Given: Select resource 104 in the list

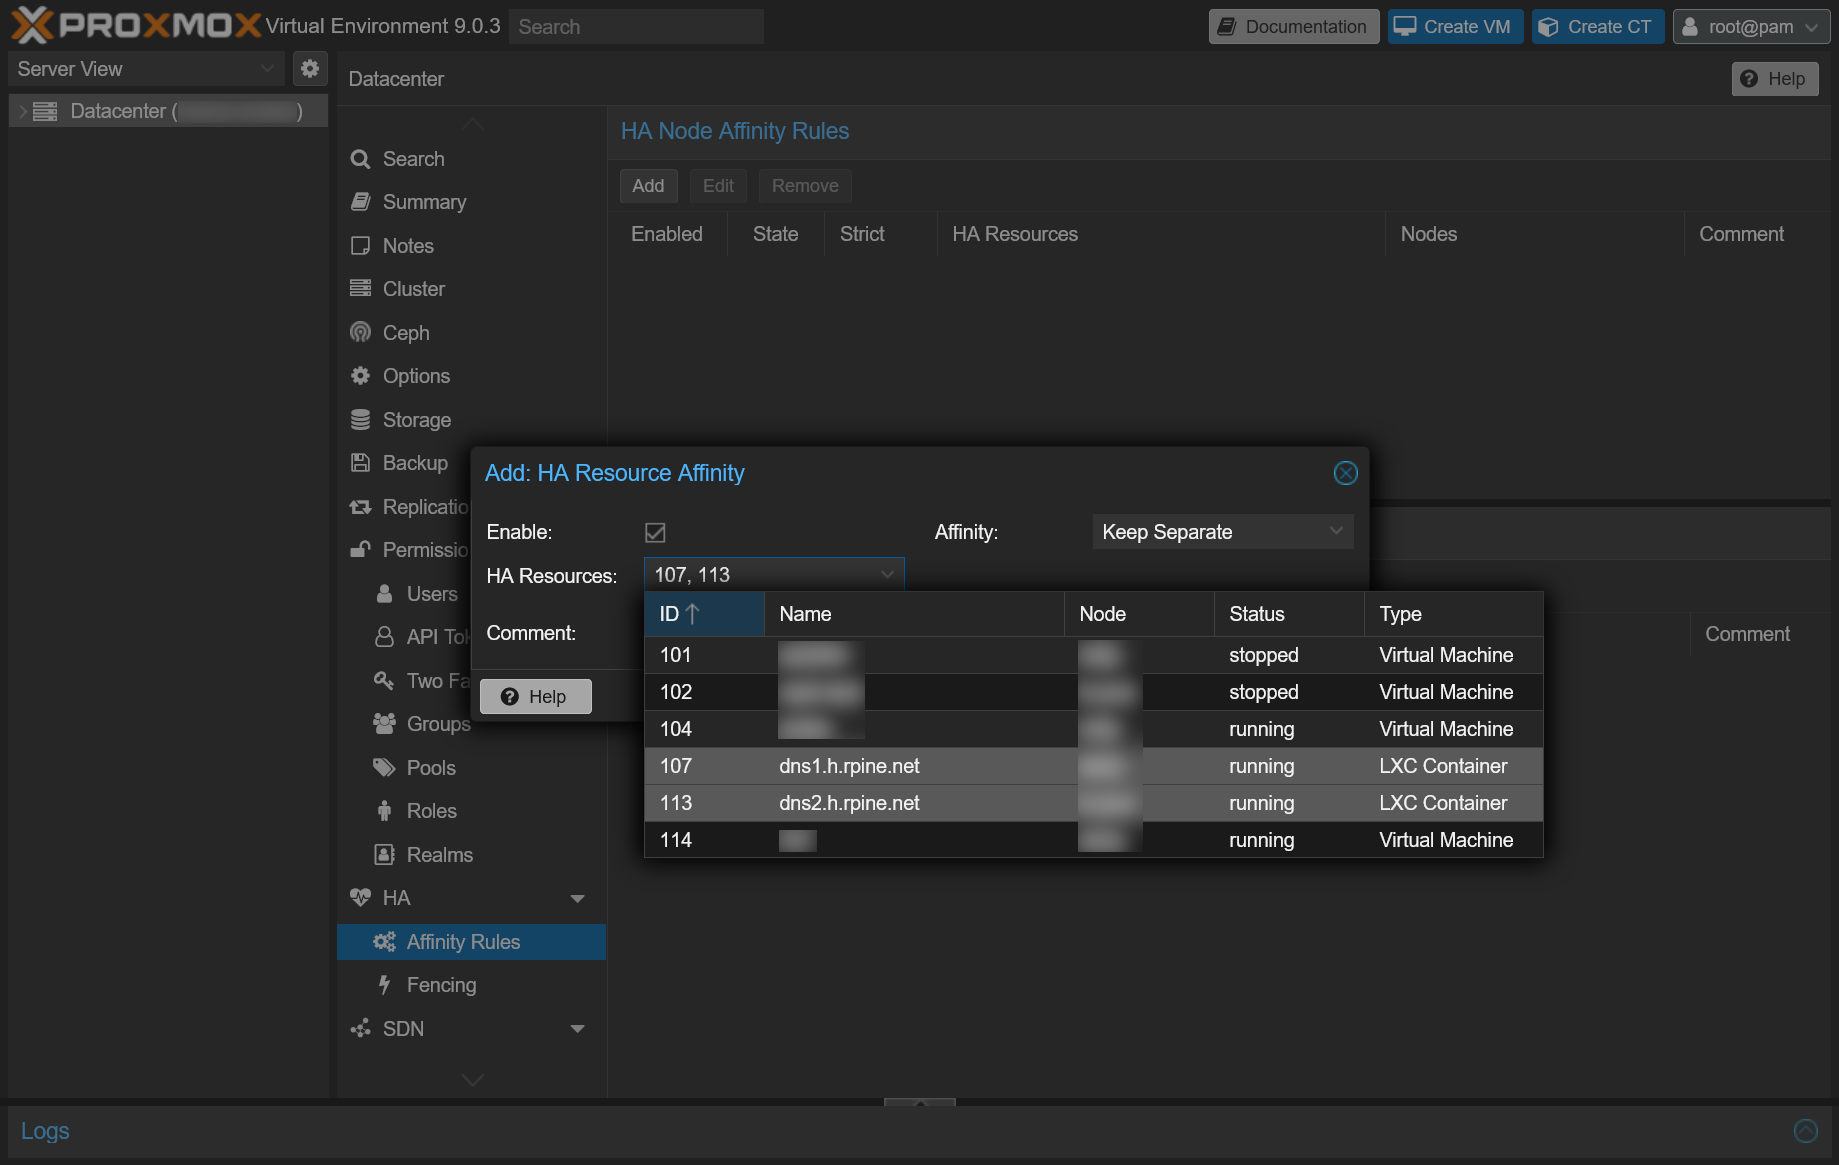Looking at the screenshot, I should (x=1094, y=729).
